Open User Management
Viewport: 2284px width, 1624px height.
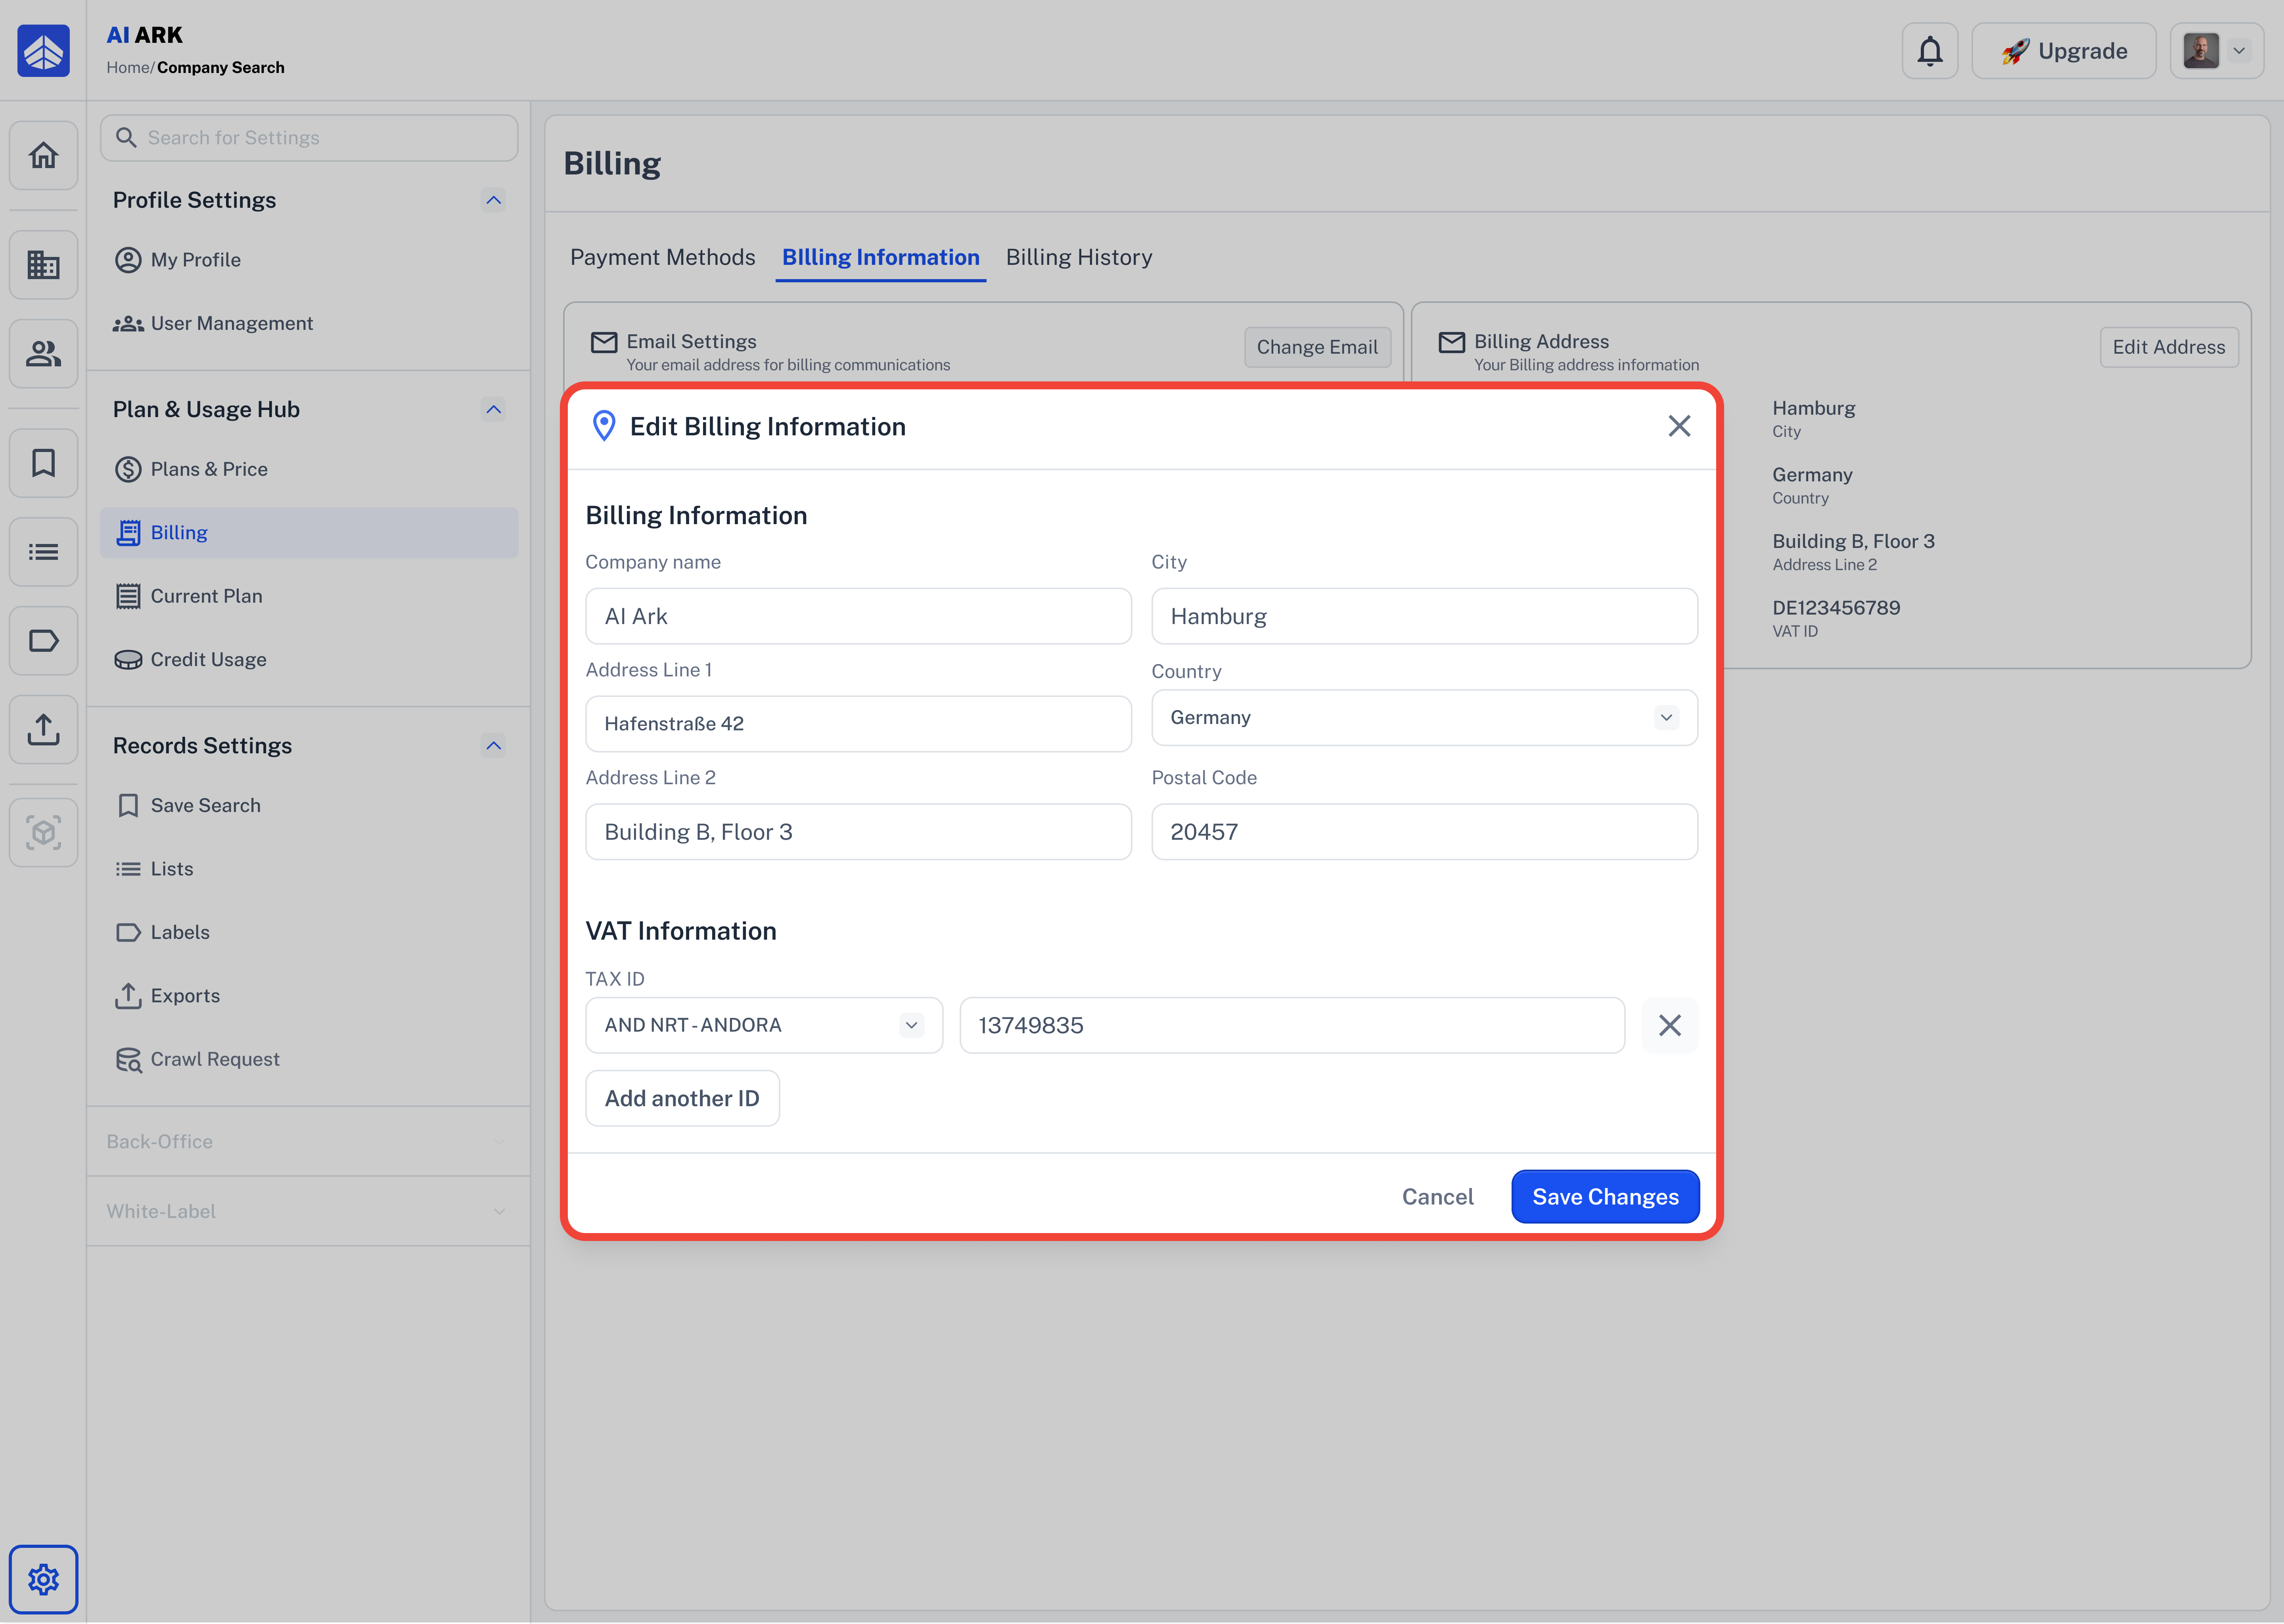[309, 323]
